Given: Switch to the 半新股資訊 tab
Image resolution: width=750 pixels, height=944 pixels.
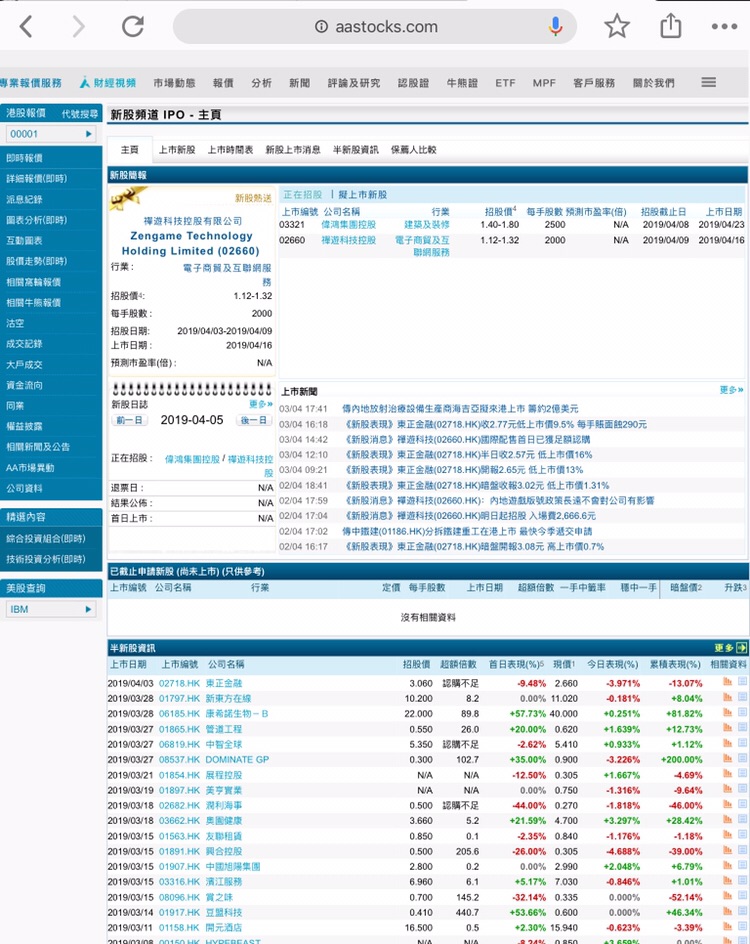Looking at the screenshot, I should click(x=356, y=149).
